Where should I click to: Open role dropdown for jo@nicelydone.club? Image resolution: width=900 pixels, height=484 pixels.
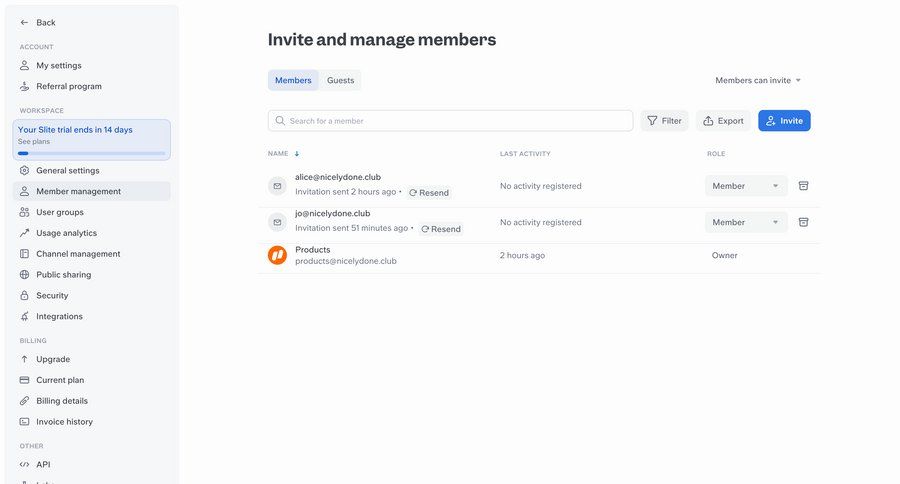tap(746, 222)
